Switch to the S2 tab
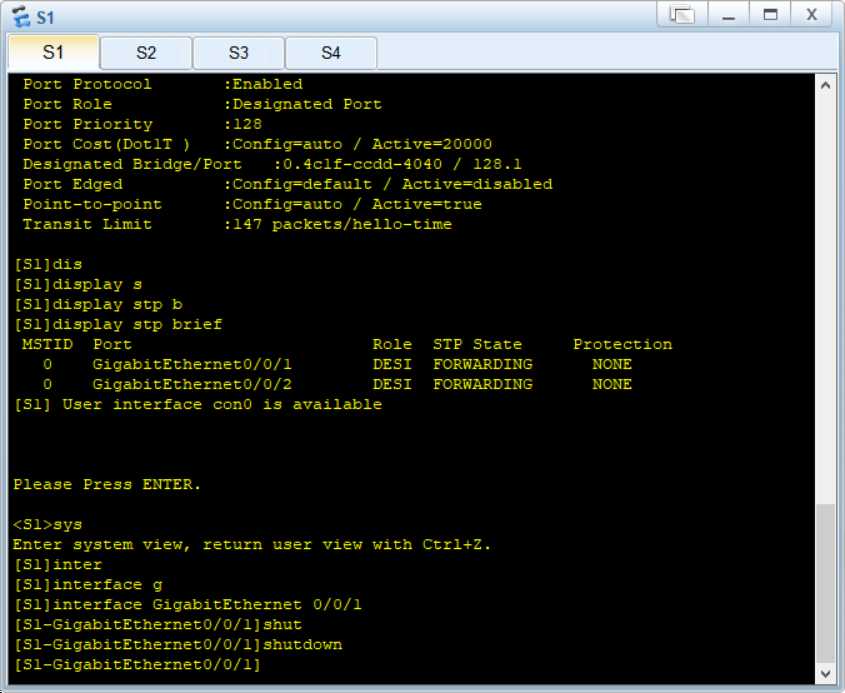Viewport: 845px width, 693px height. pos(146,53)
